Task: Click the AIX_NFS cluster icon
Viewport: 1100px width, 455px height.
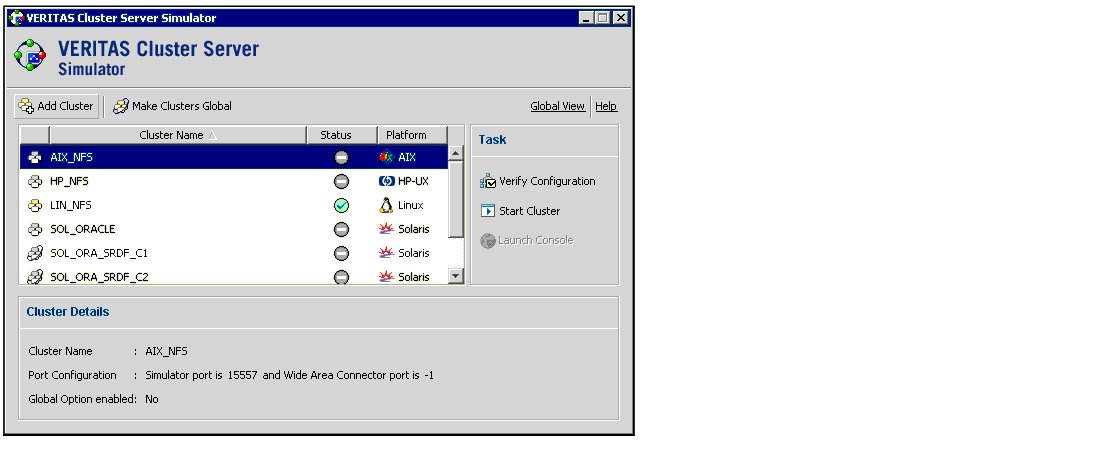Action: pyautogui.click(x=35, y=157)
